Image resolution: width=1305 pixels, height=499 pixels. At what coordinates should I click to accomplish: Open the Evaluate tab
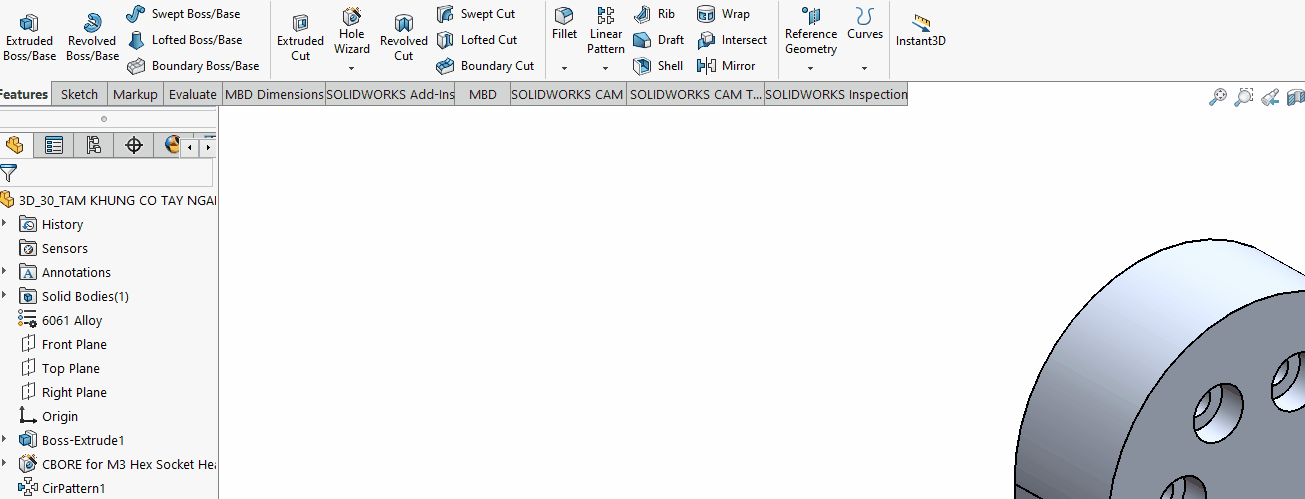click(192, 95)
